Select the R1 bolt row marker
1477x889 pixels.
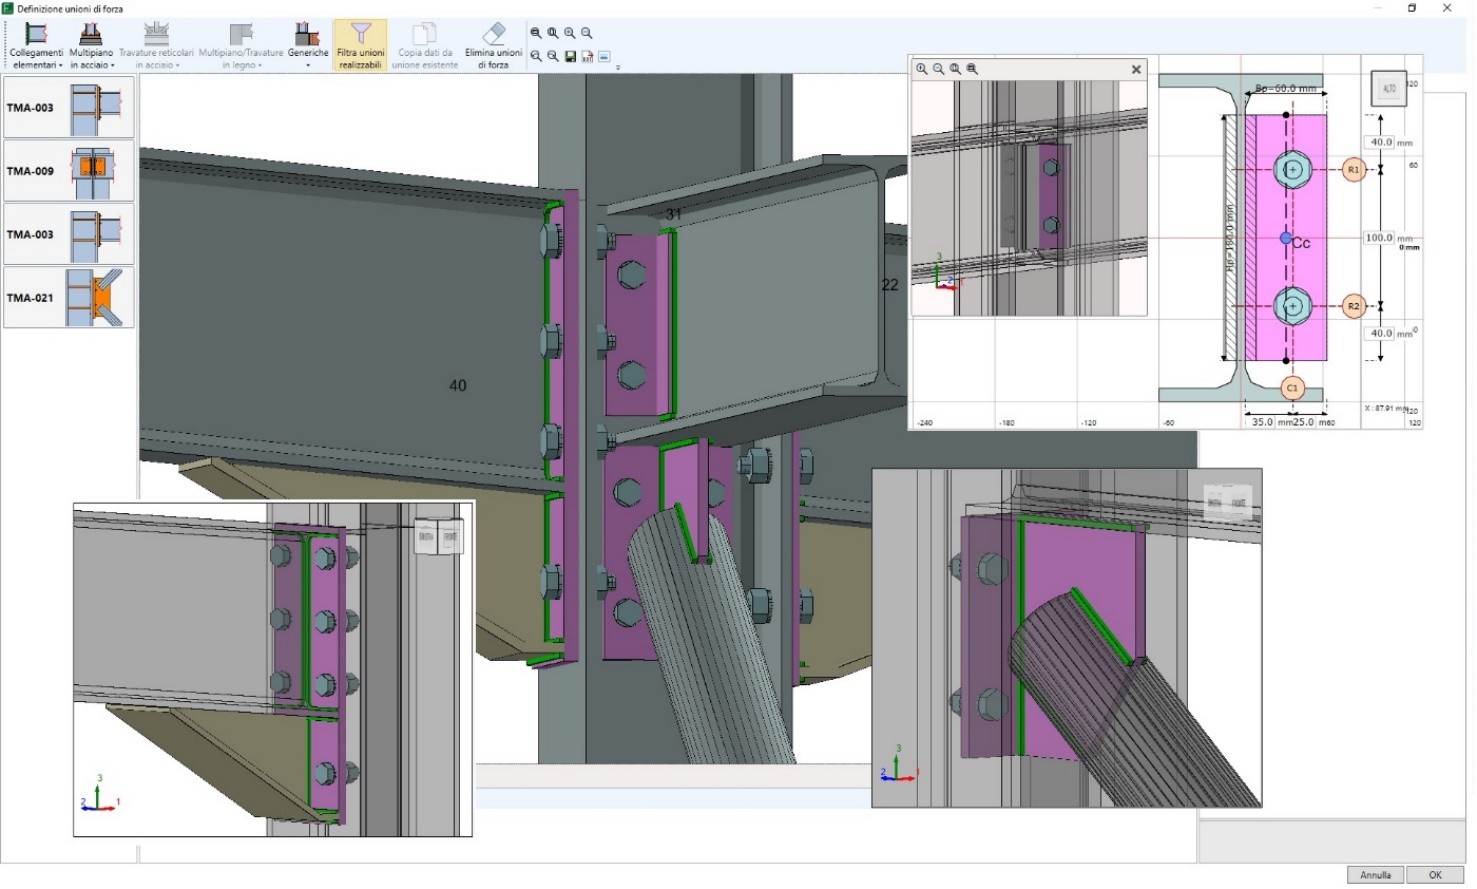coord(1353,170)
